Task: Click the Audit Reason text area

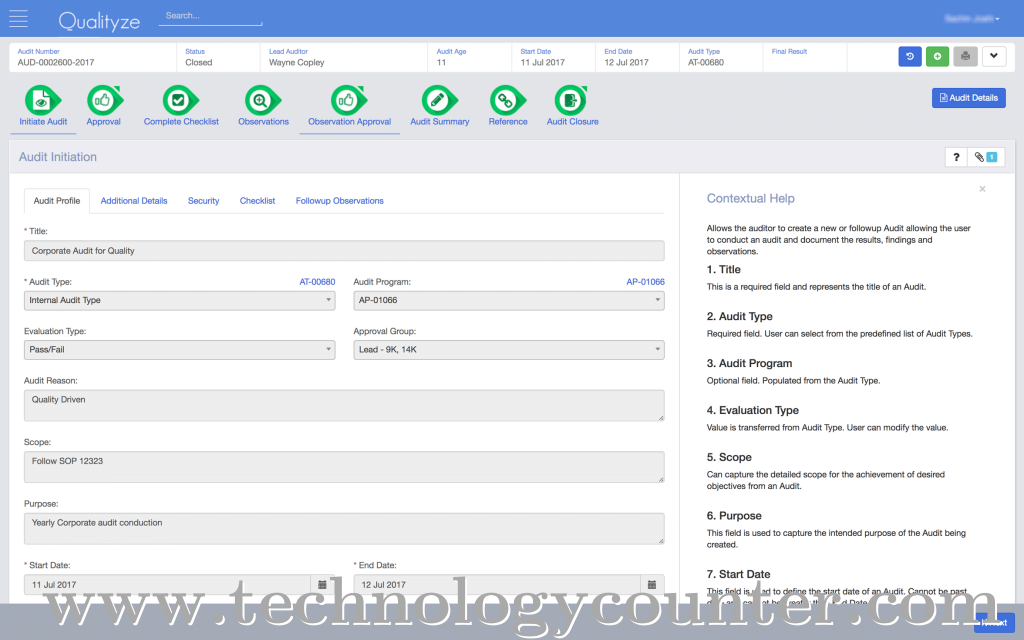Action: 344,406
